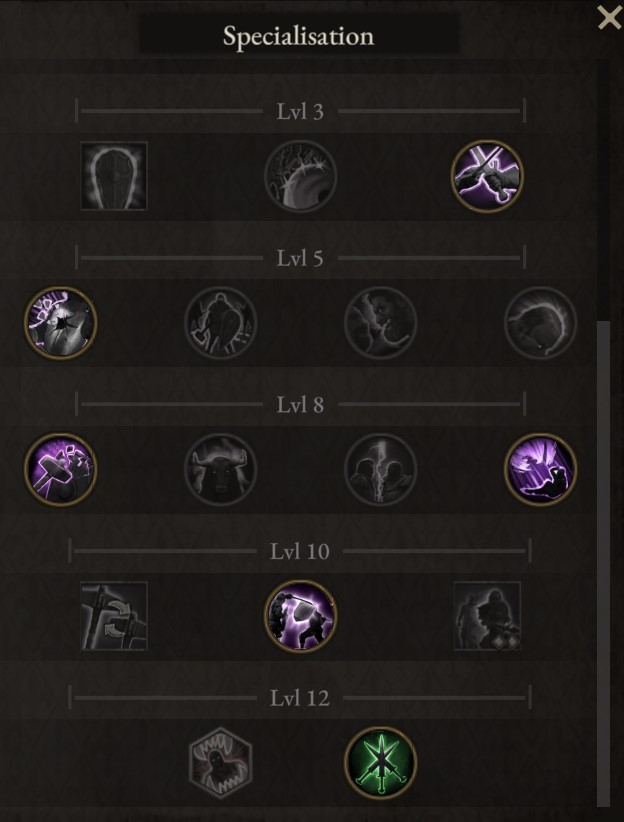Screen dimensions: 624x822
Task: Select the glowing shield skill at Lvl 3
Action: coord(114,176)
